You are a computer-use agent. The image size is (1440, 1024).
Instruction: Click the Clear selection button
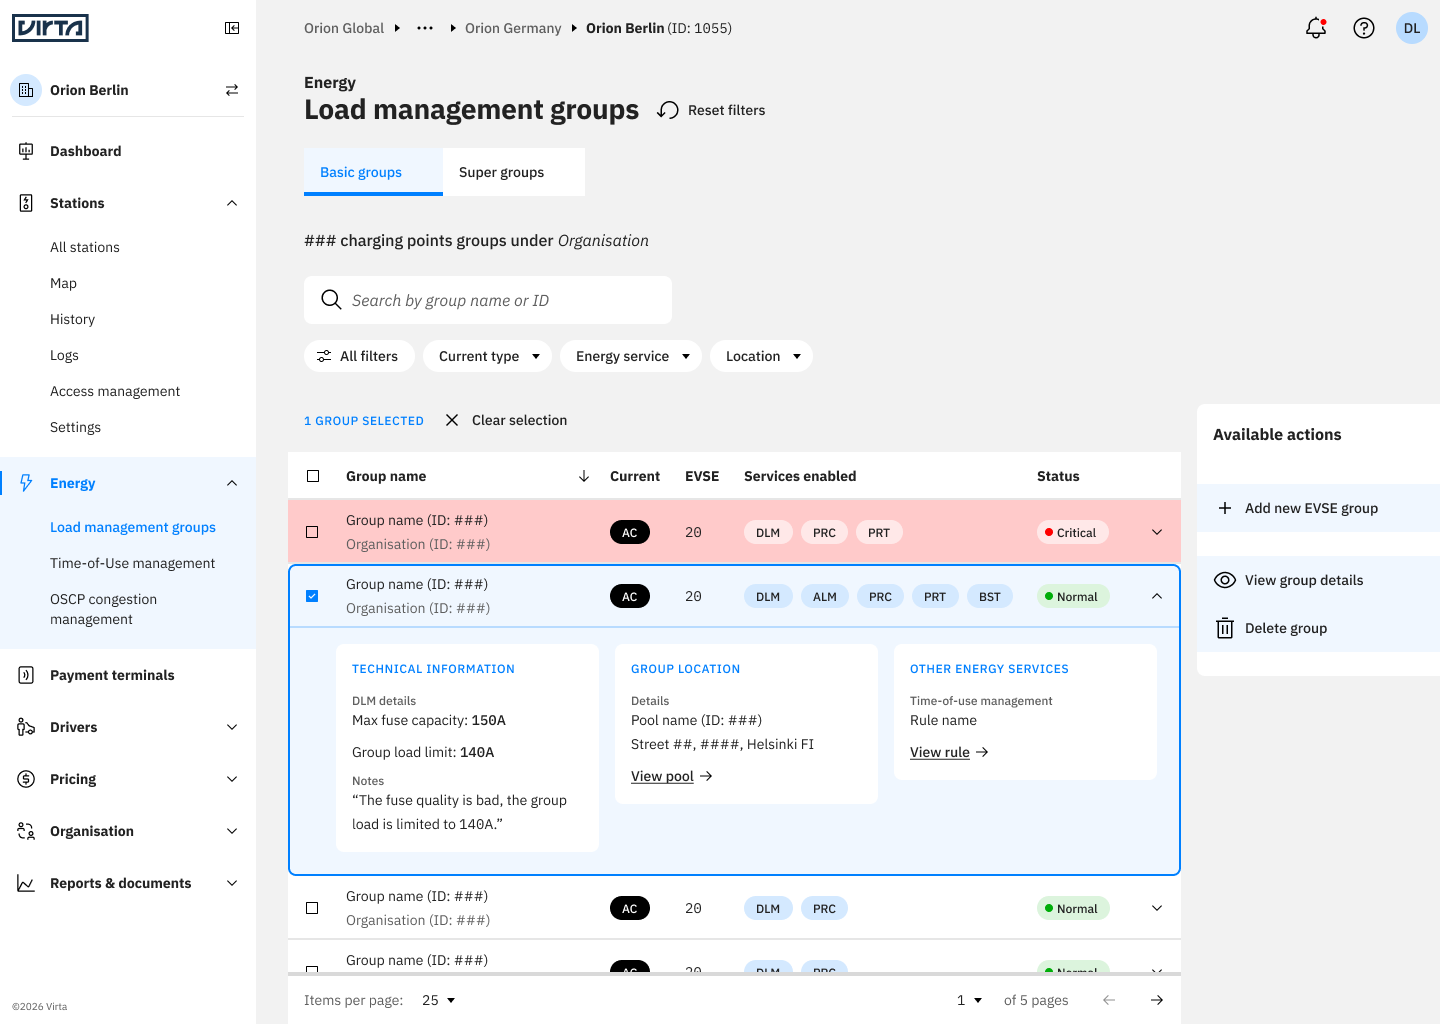coord(506,420)
